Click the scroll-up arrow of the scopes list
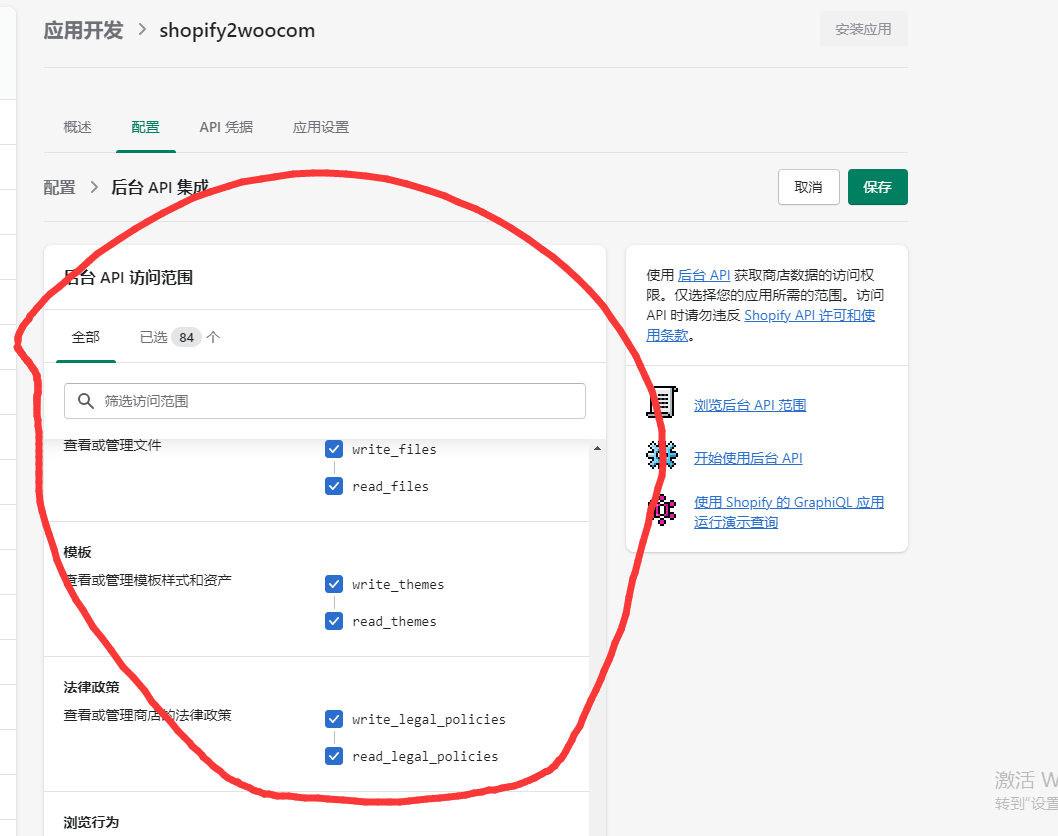This screenshot has height=836, width=1058. click(x=597, y=448)
